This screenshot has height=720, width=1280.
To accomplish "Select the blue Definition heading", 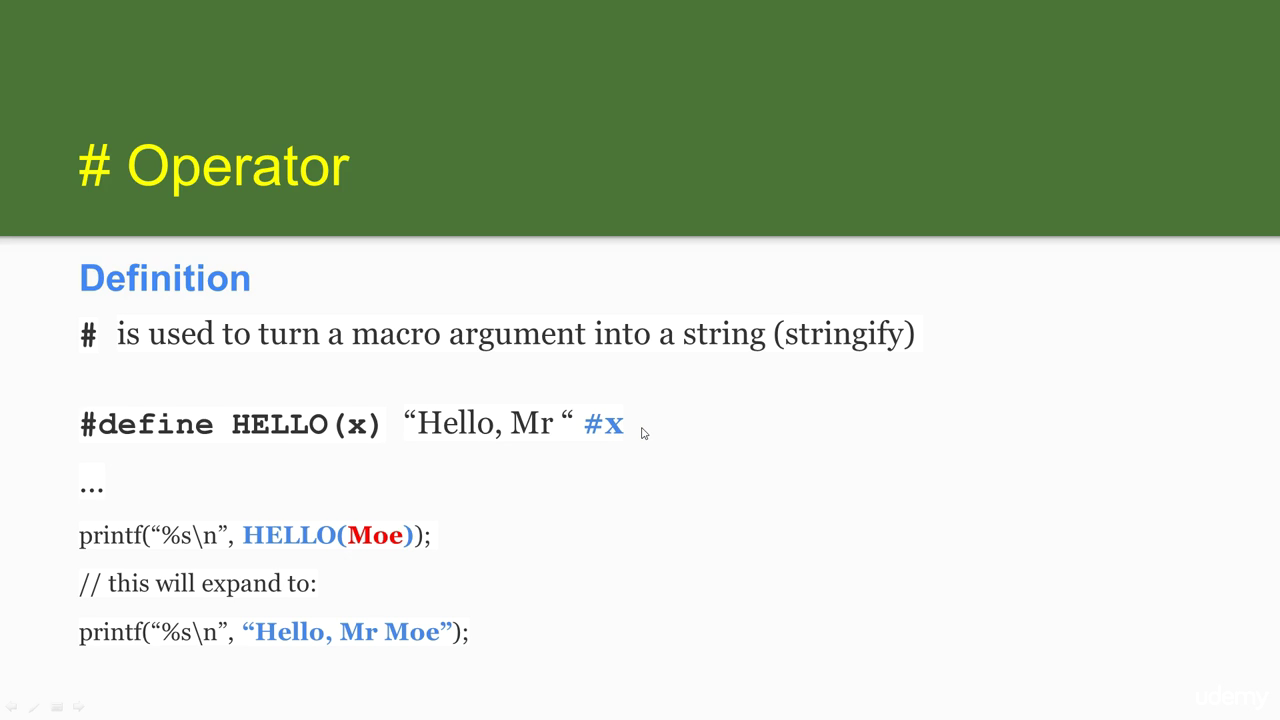I will pos(165,278).
